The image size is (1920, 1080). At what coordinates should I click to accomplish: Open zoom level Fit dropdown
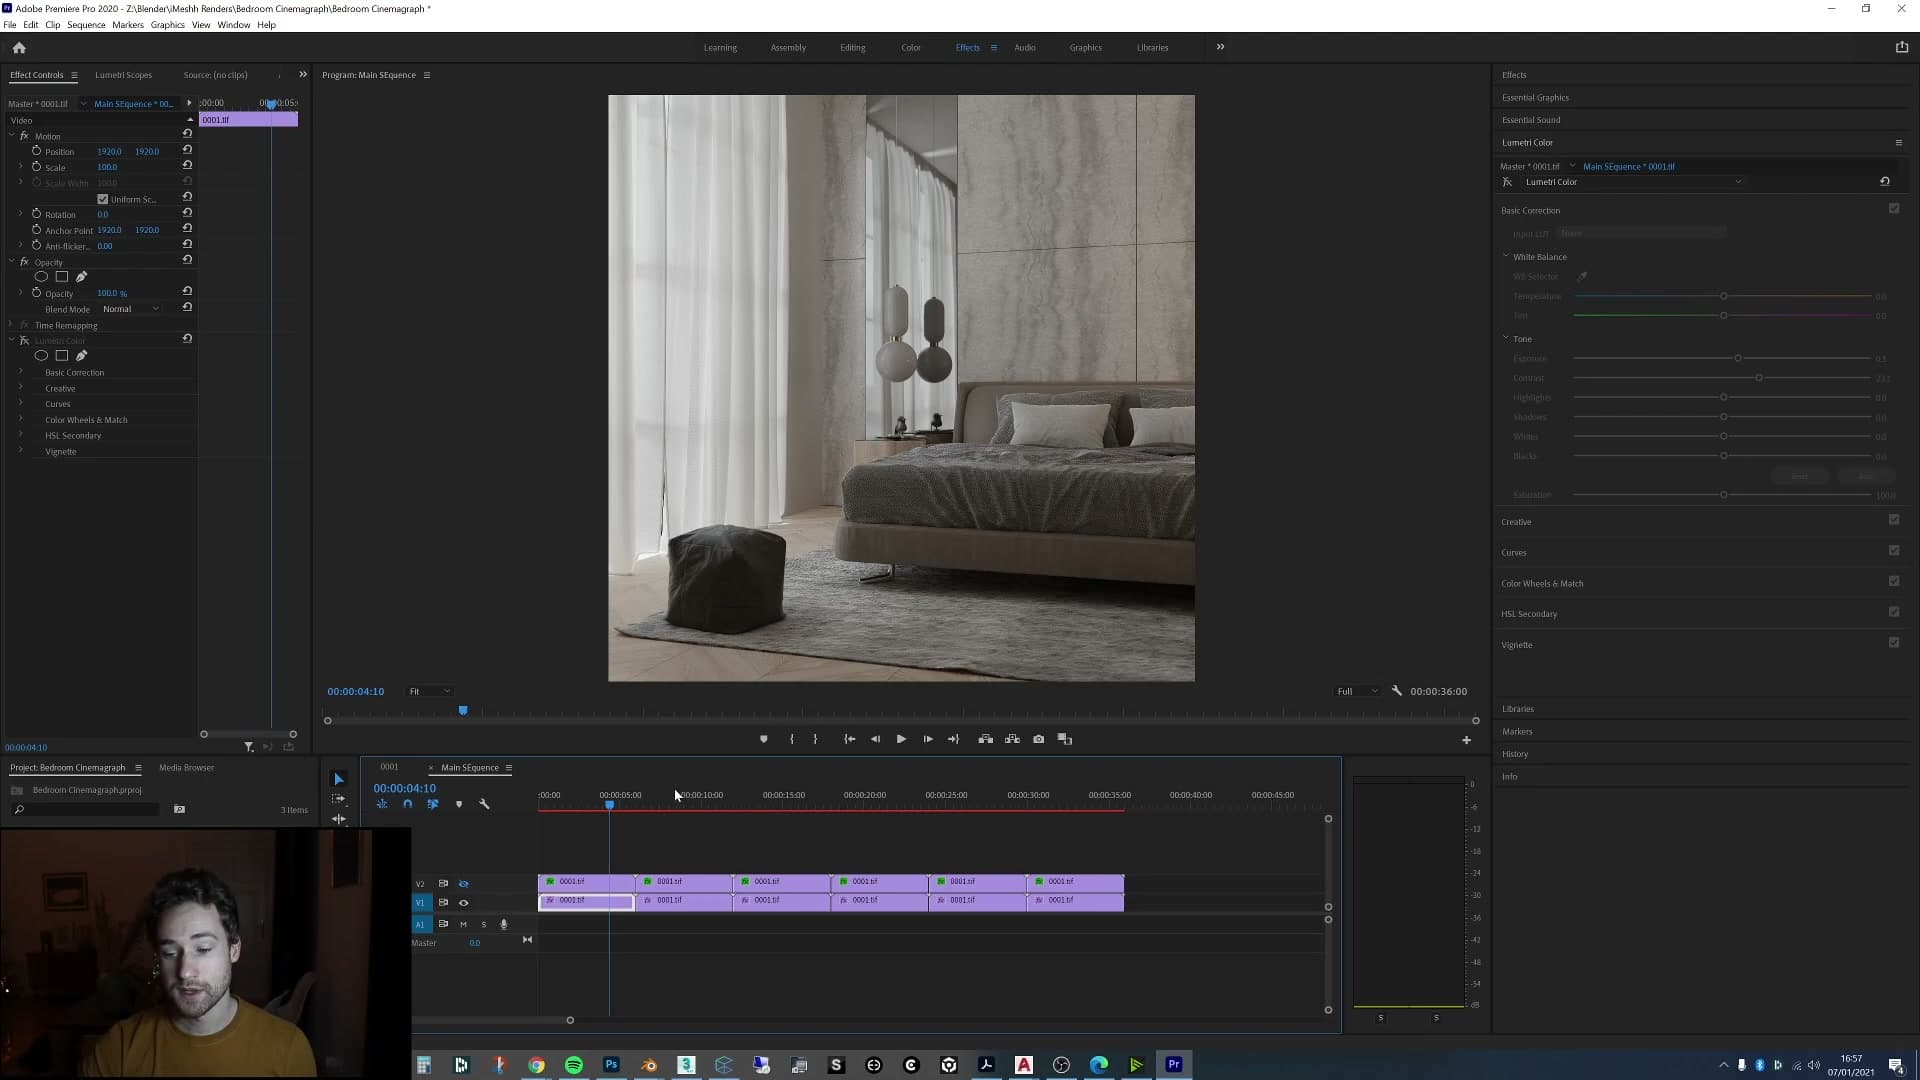coord(430,691)
